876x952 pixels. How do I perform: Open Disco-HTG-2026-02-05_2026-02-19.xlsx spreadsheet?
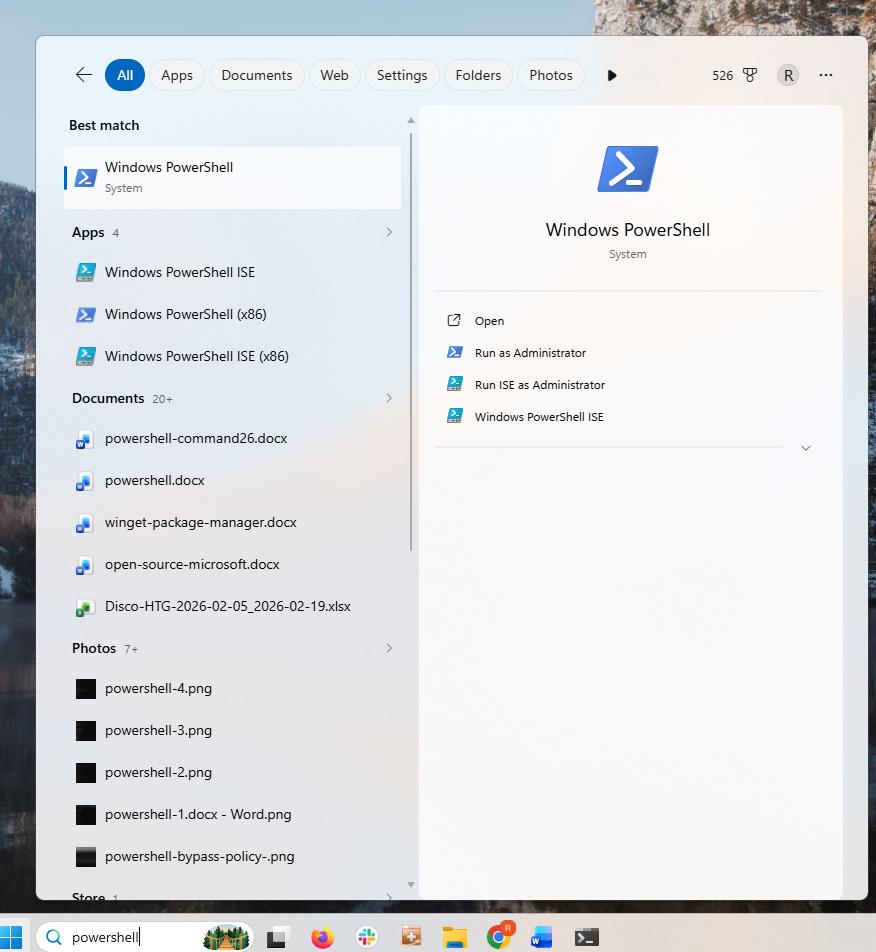[233, 606]
